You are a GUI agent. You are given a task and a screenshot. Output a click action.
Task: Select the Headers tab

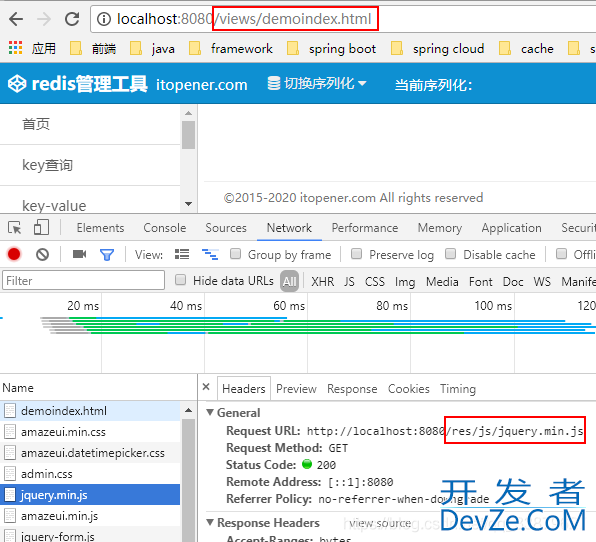click(244, 389)
